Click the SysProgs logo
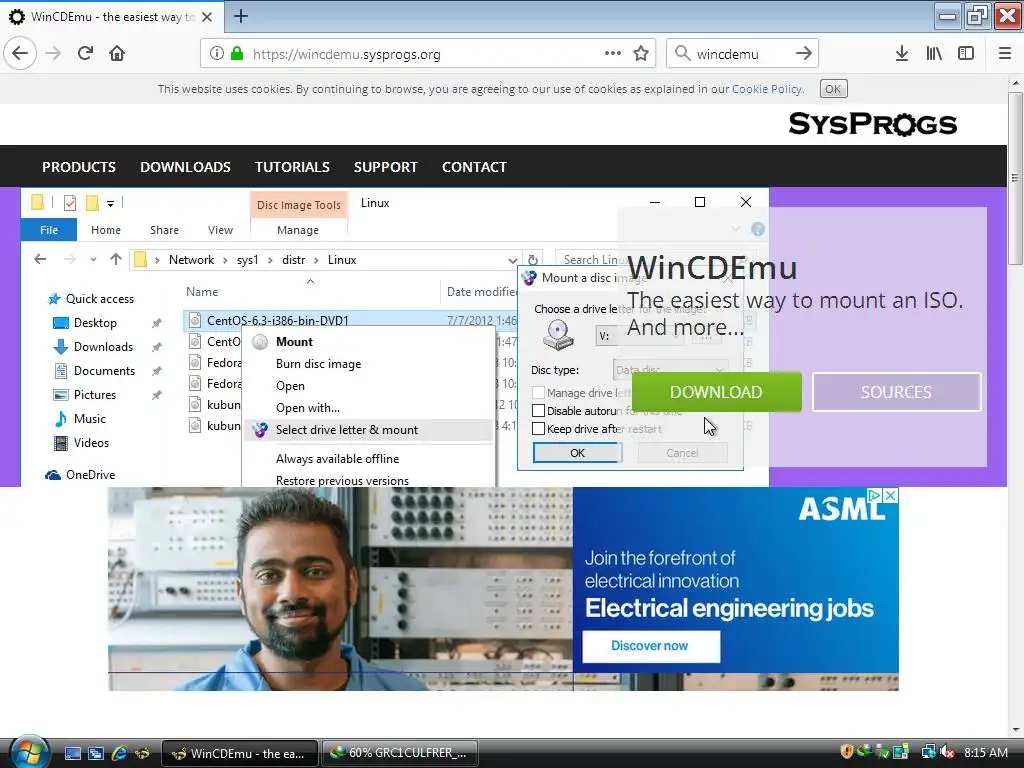This screenshot has height=768, width=1024. click(x=873, y=123)
